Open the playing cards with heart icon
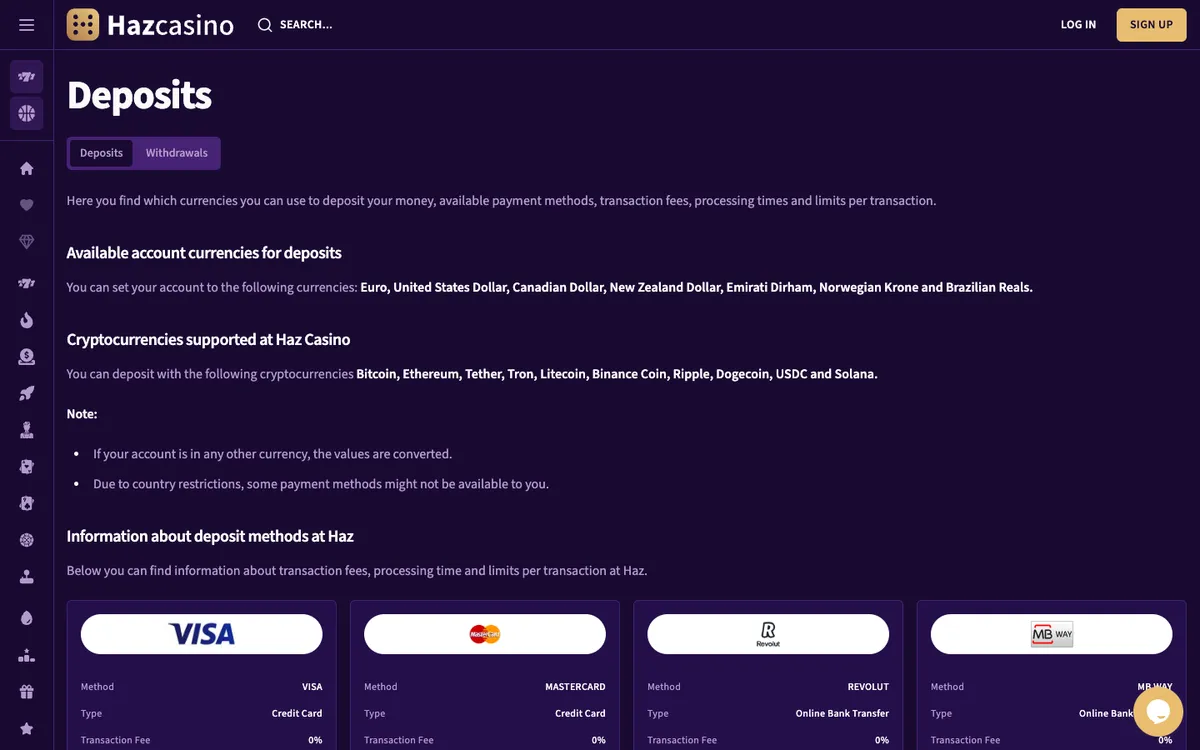The height and width of the screenshot is (750, 1200). 27,467
